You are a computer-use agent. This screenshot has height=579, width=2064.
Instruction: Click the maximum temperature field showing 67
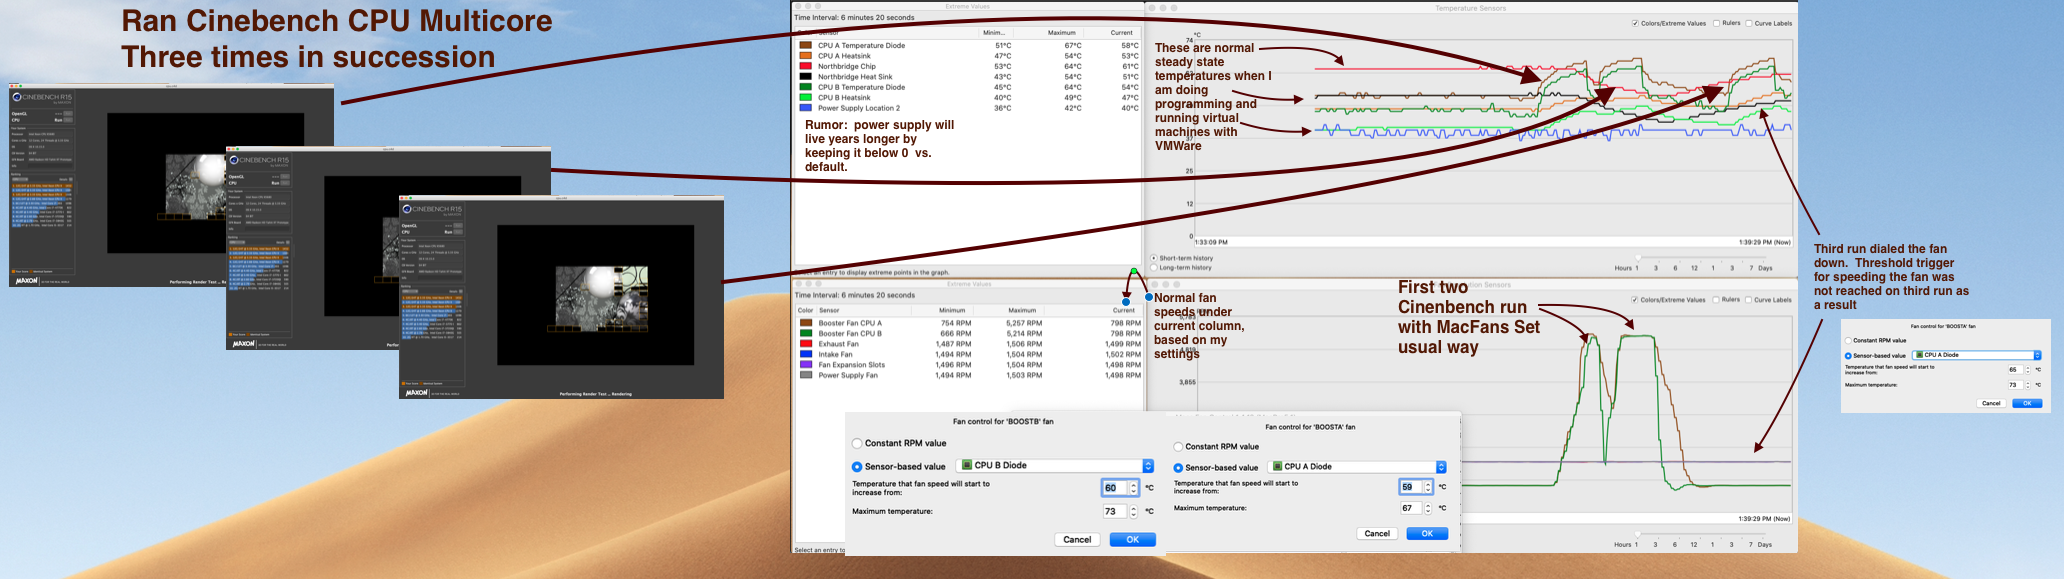tap(1410, 508)
